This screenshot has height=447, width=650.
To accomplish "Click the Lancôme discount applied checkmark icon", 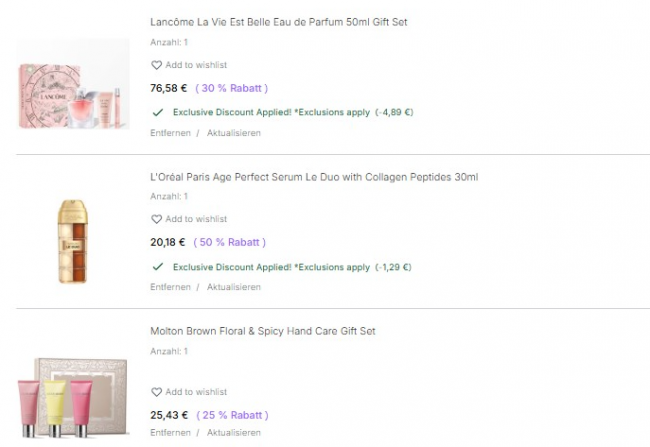I will click(x=157, y=112).
